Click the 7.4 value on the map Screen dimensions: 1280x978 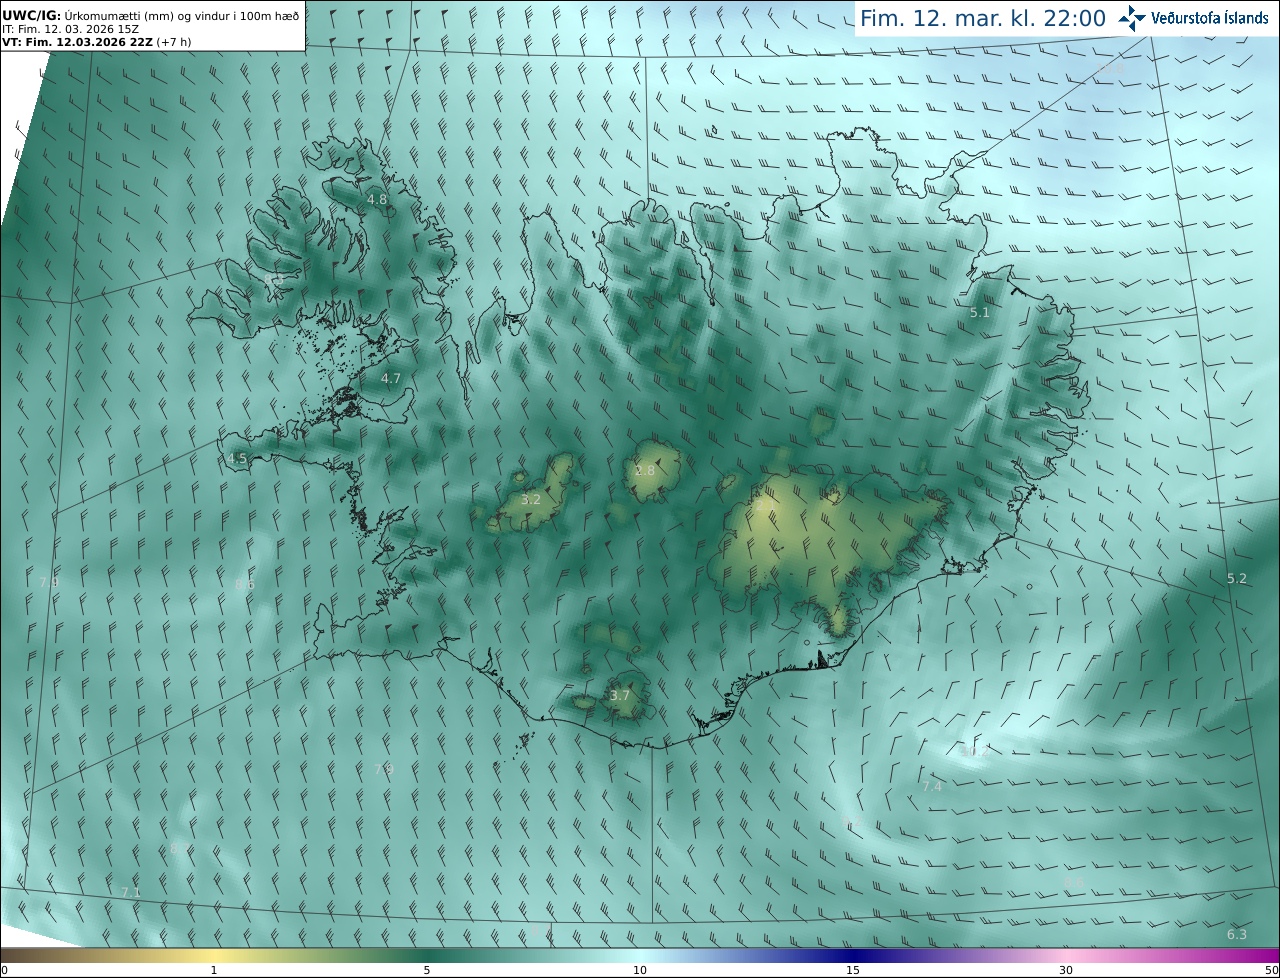[x=932, y=787]
